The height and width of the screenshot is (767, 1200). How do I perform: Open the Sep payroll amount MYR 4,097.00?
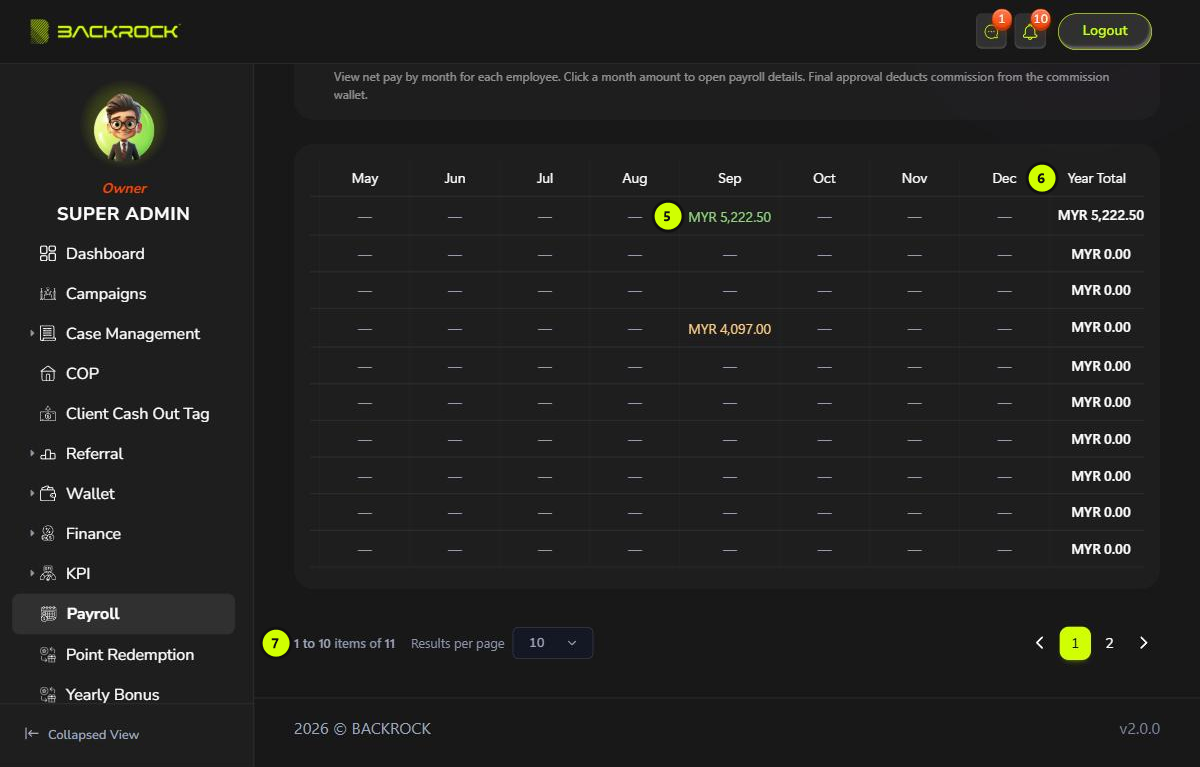pyautogui.click(x=730, y=329)
